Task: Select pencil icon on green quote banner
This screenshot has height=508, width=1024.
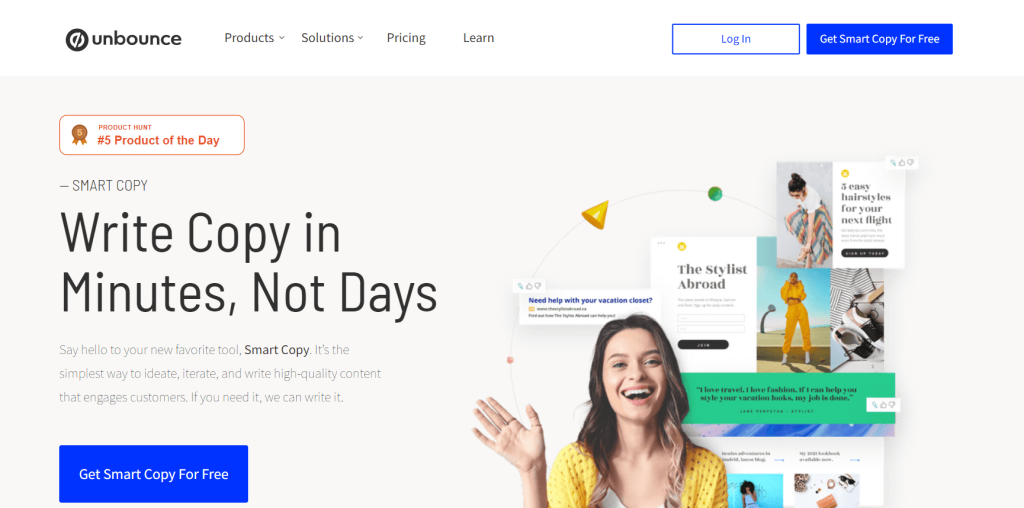Action: [874, 405]
